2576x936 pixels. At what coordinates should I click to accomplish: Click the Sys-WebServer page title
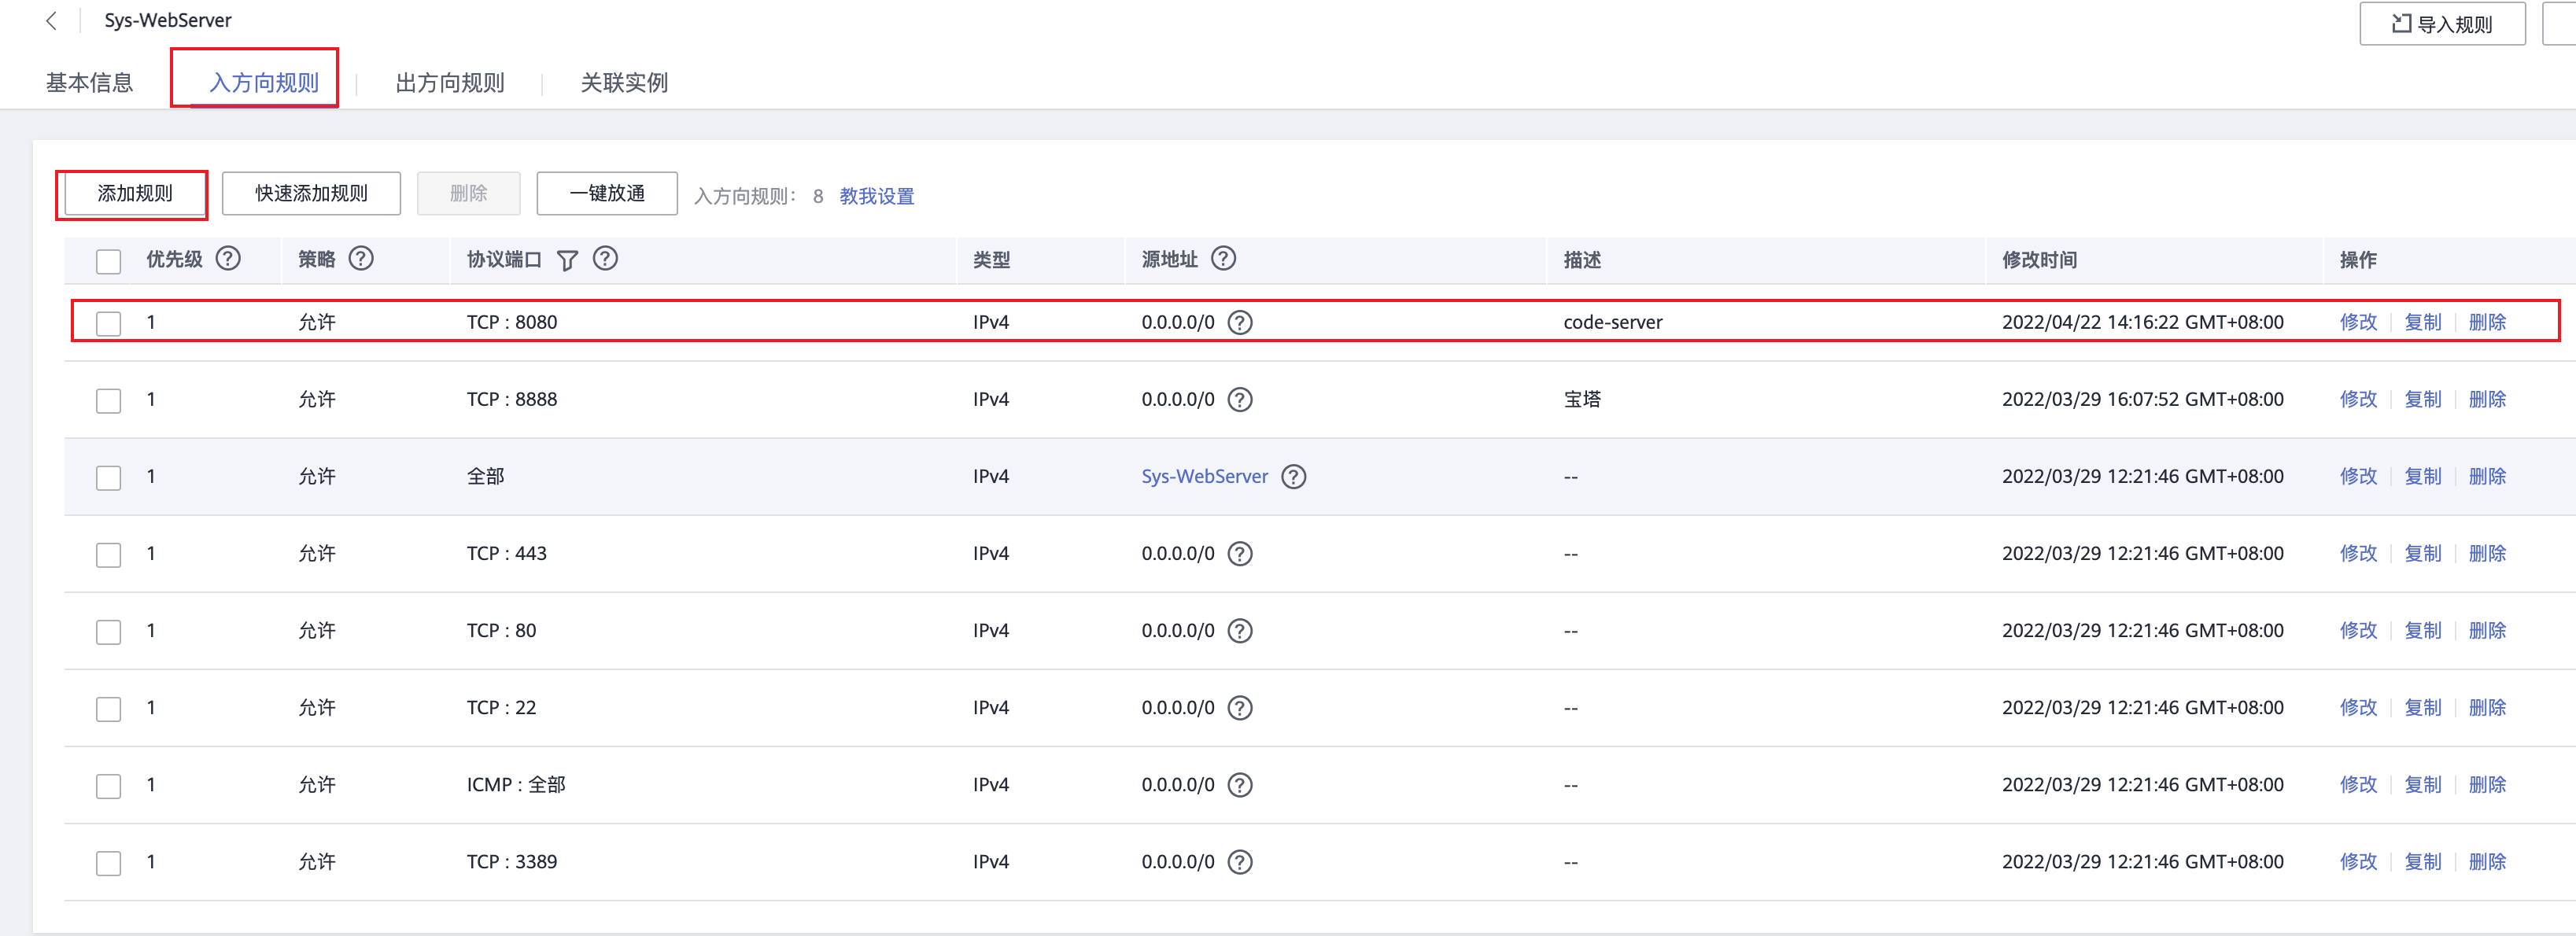[168, 20]
